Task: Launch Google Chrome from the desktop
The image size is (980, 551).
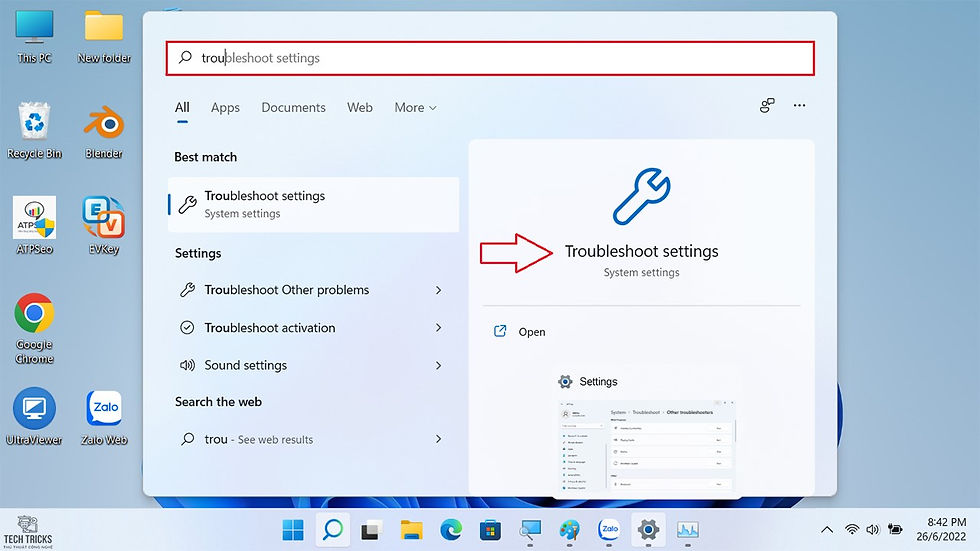Action: coord(34,329)
